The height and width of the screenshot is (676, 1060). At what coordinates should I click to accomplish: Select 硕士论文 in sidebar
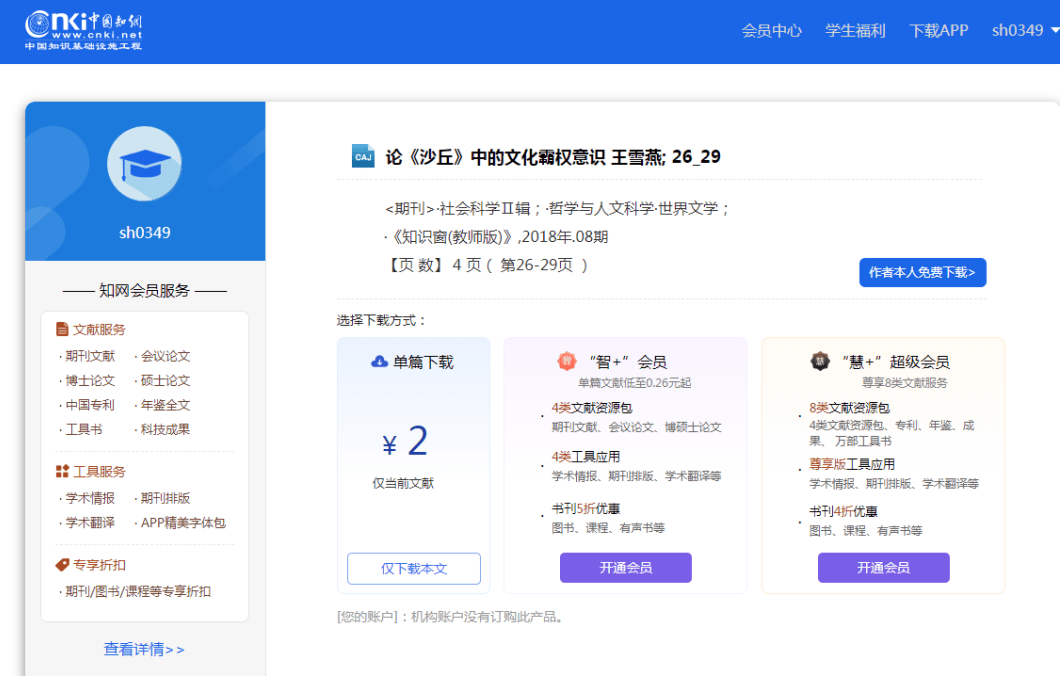165,381
